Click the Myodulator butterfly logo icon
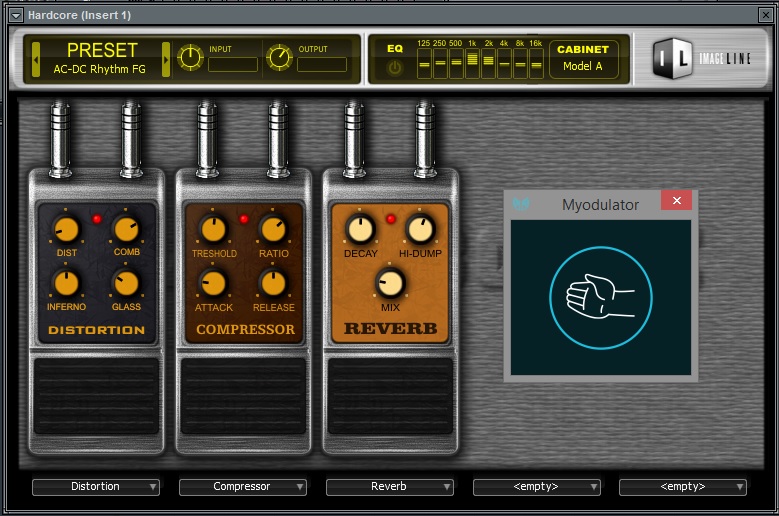Screen dimensions: 779x516 click(521, 204)
